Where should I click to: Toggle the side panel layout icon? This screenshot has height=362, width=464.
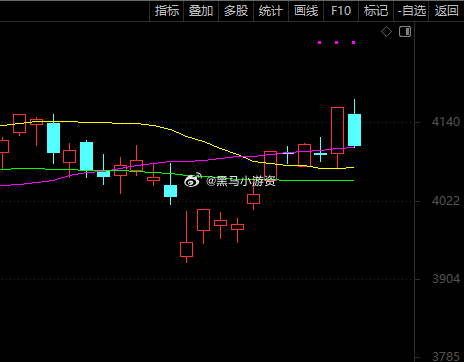click(405, 32)
